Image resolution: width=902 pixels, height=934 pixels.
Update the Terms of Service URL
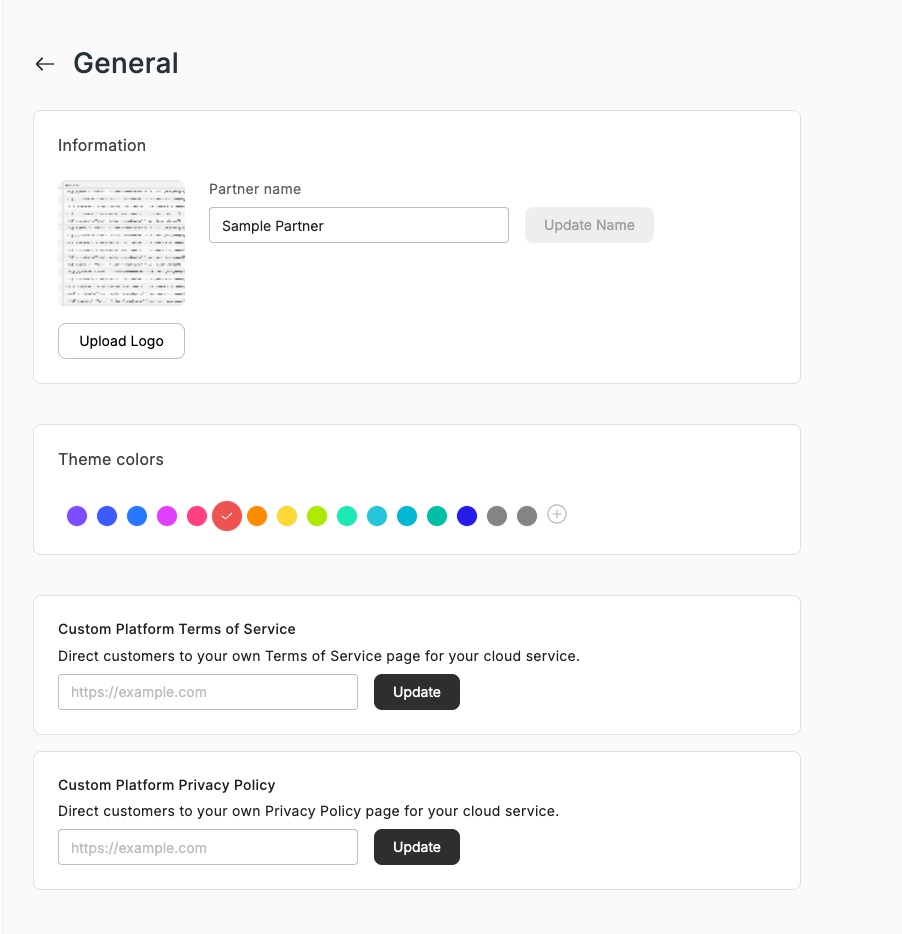pyautogui.click(x=417, y=692)
